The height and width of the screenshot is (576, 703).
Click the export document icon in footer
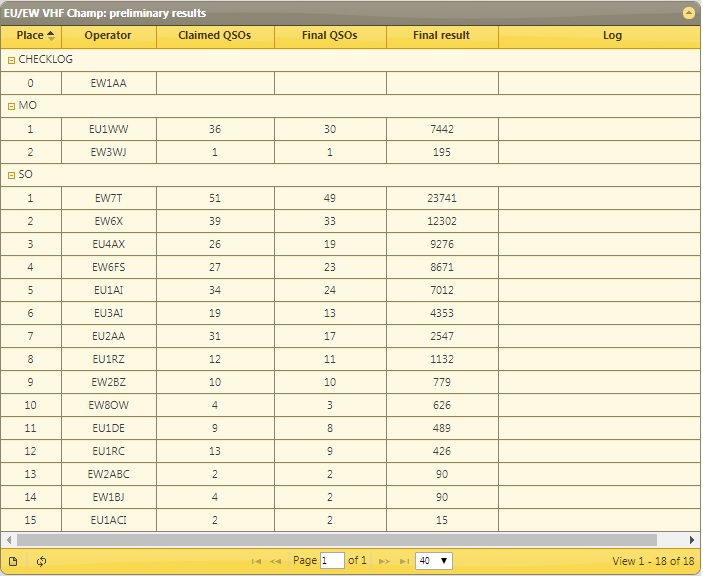[13, 561]
